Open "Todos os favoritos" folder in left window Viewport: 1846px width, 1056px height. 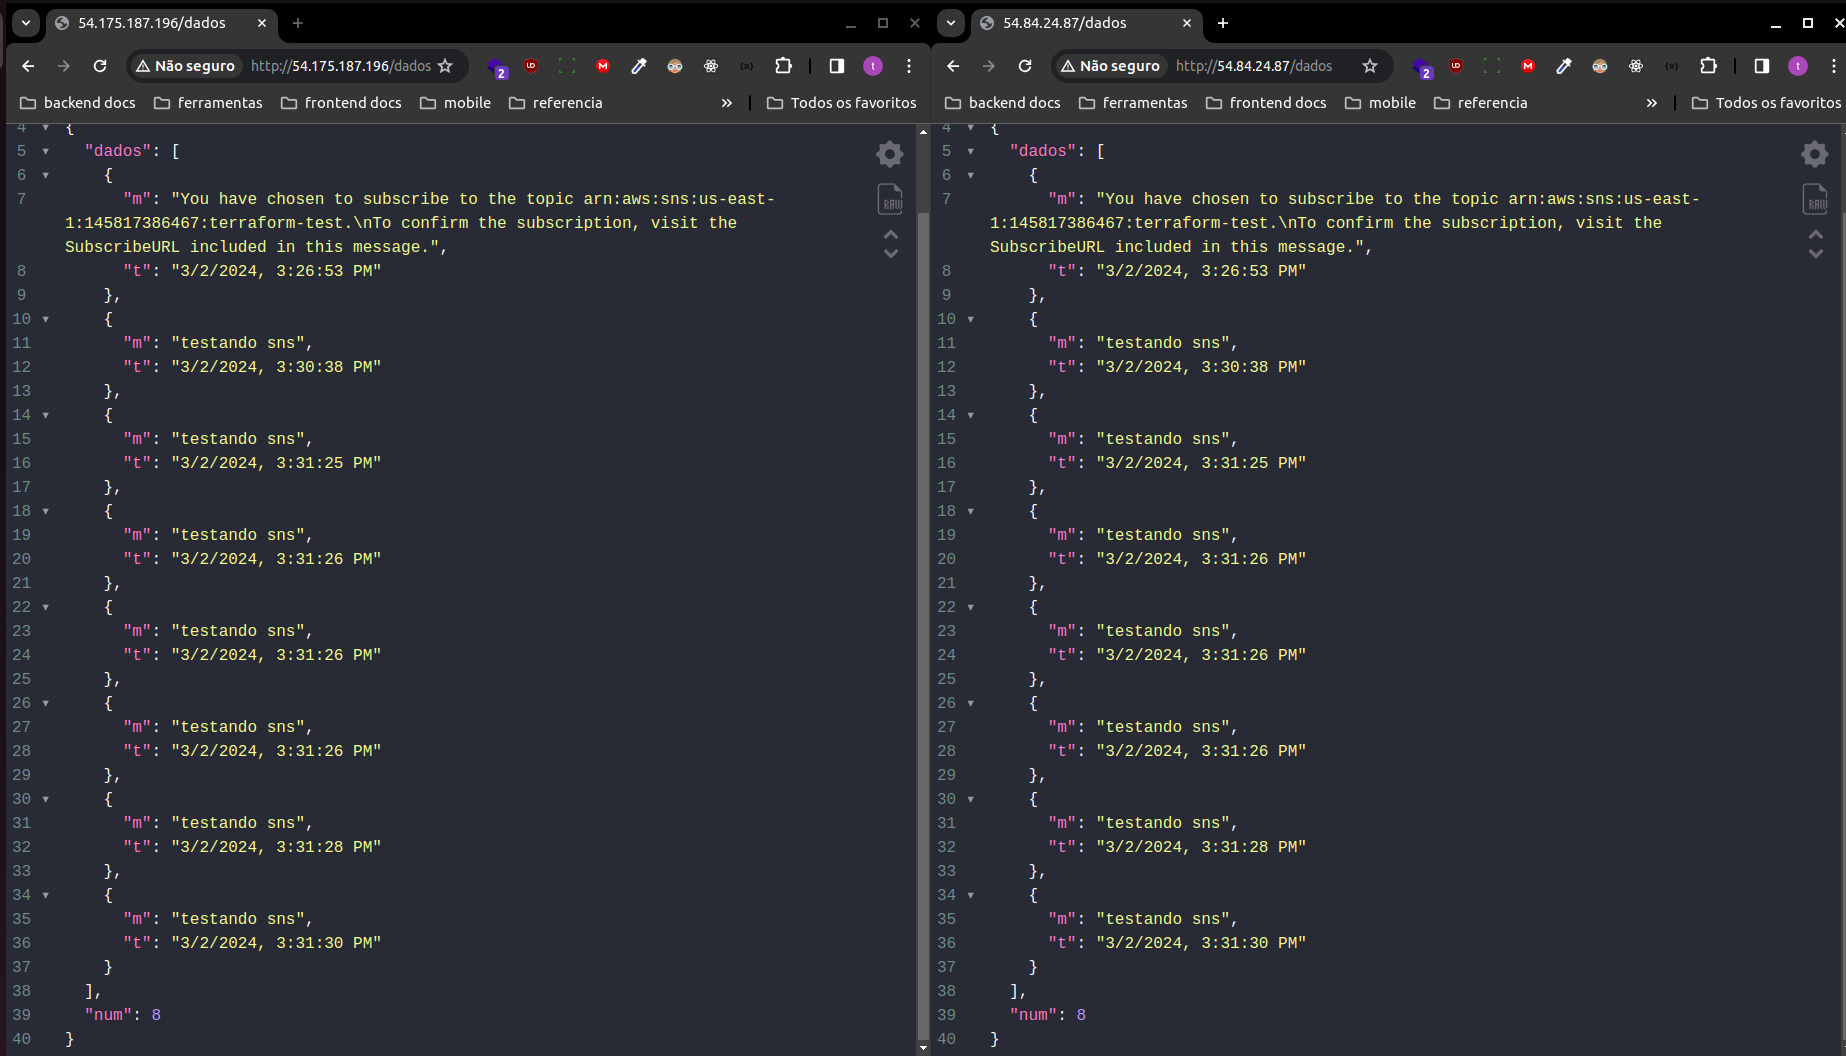tap(842, 103)
